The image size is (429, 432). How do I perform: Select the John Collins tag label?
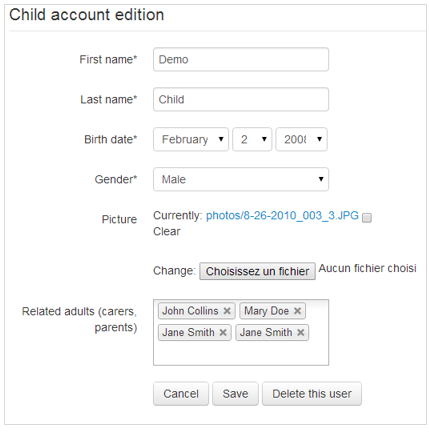(x=190, y=311)
